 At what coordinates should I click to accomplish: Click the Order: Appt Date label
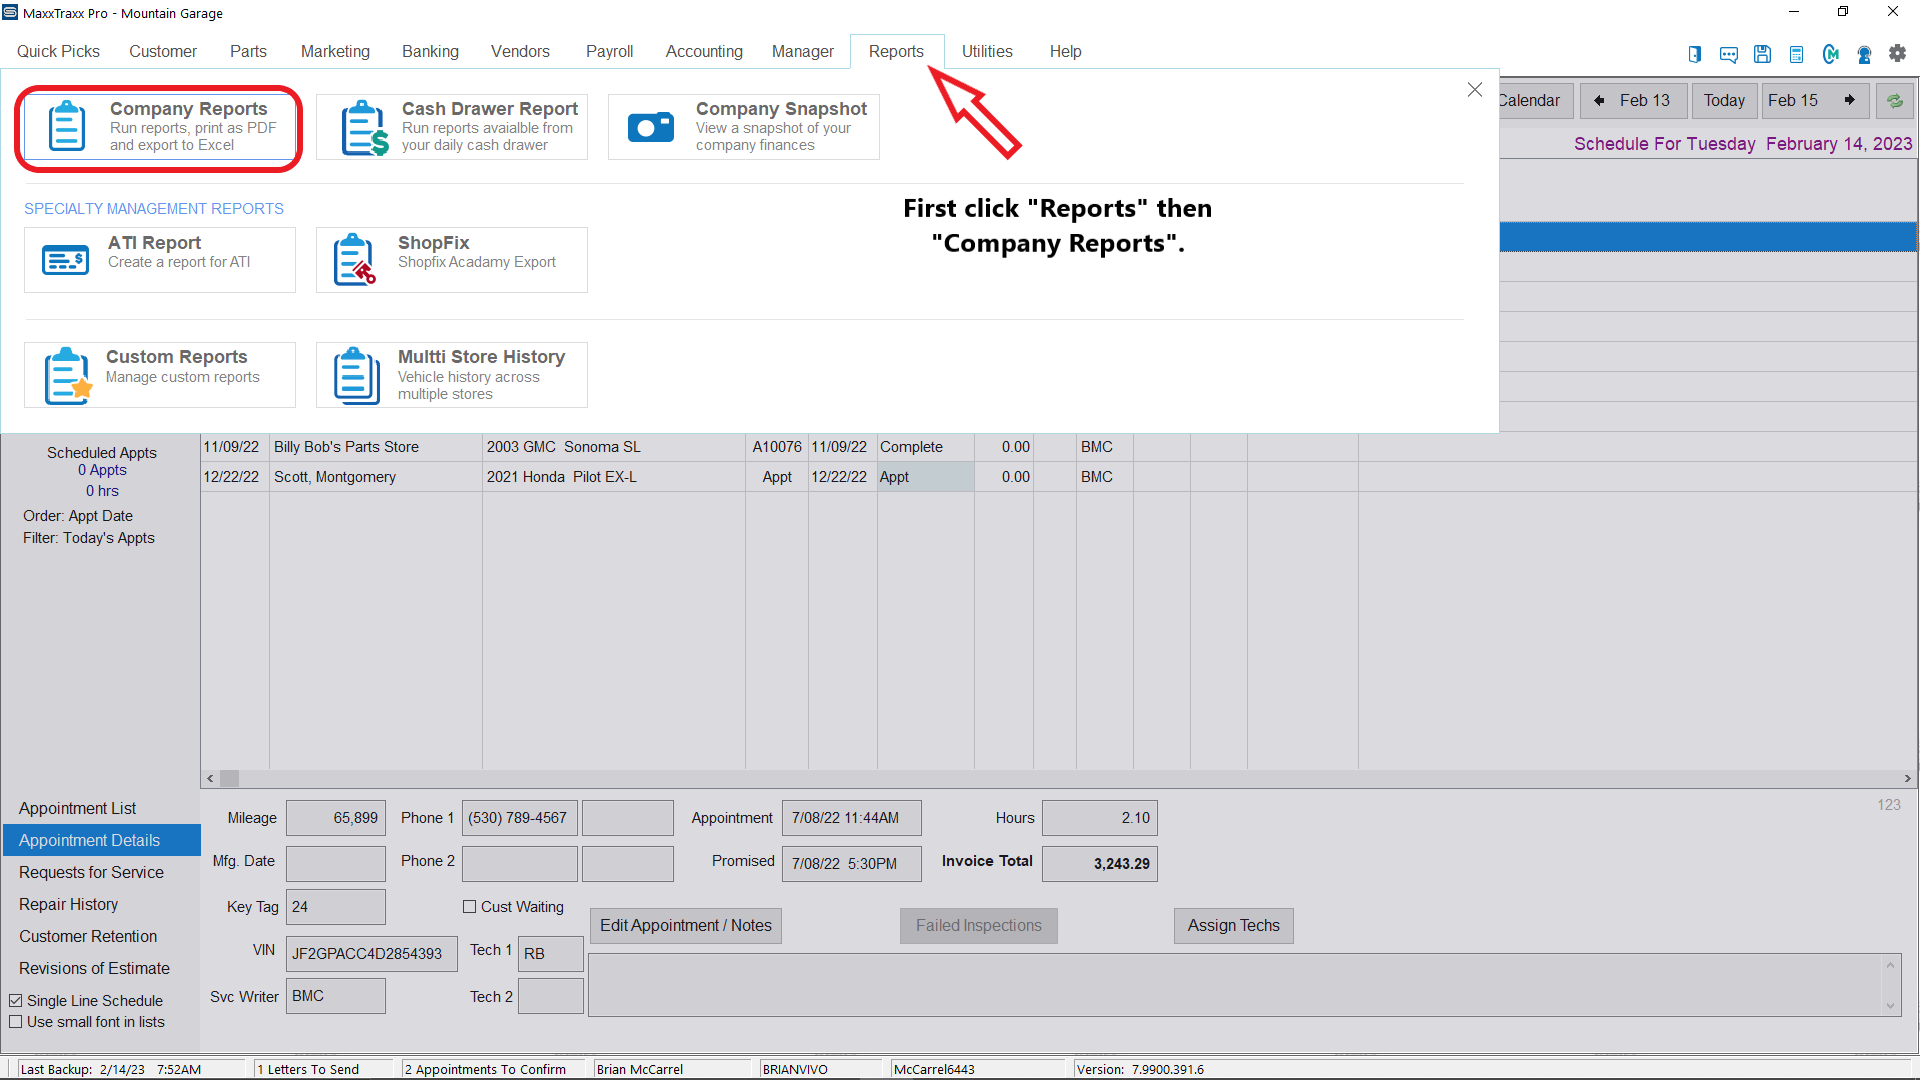[x=78, y=516]
